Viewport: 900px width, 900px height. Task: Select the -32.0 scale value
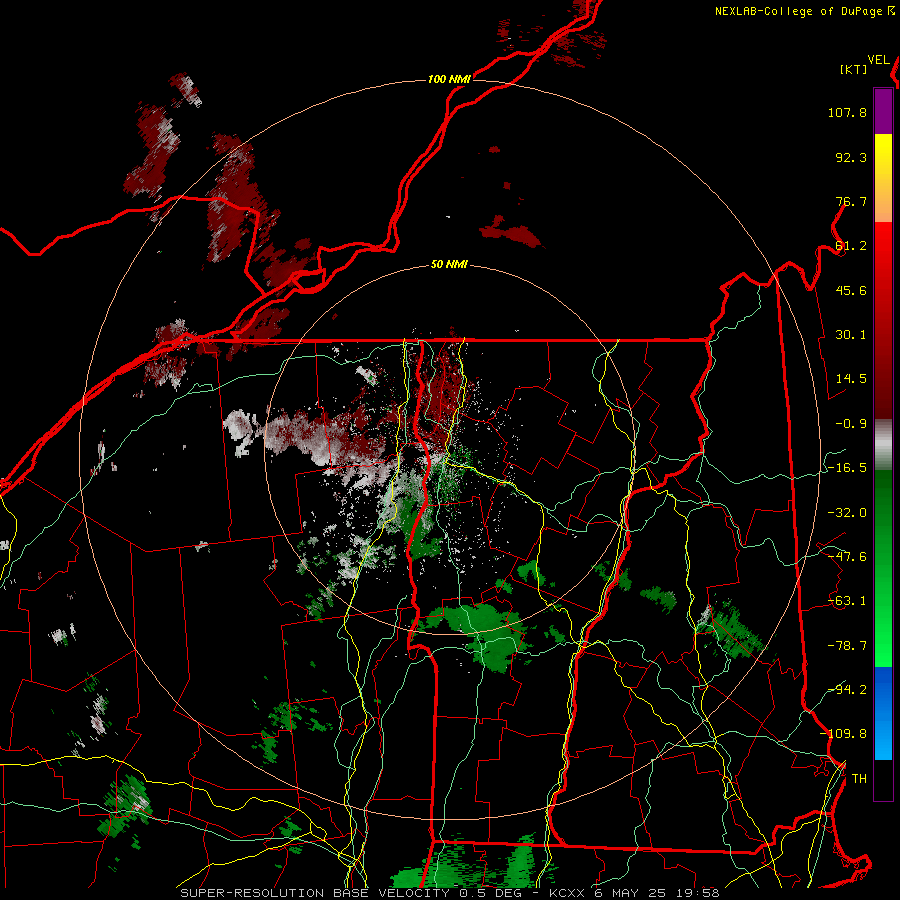pos(847,513)
